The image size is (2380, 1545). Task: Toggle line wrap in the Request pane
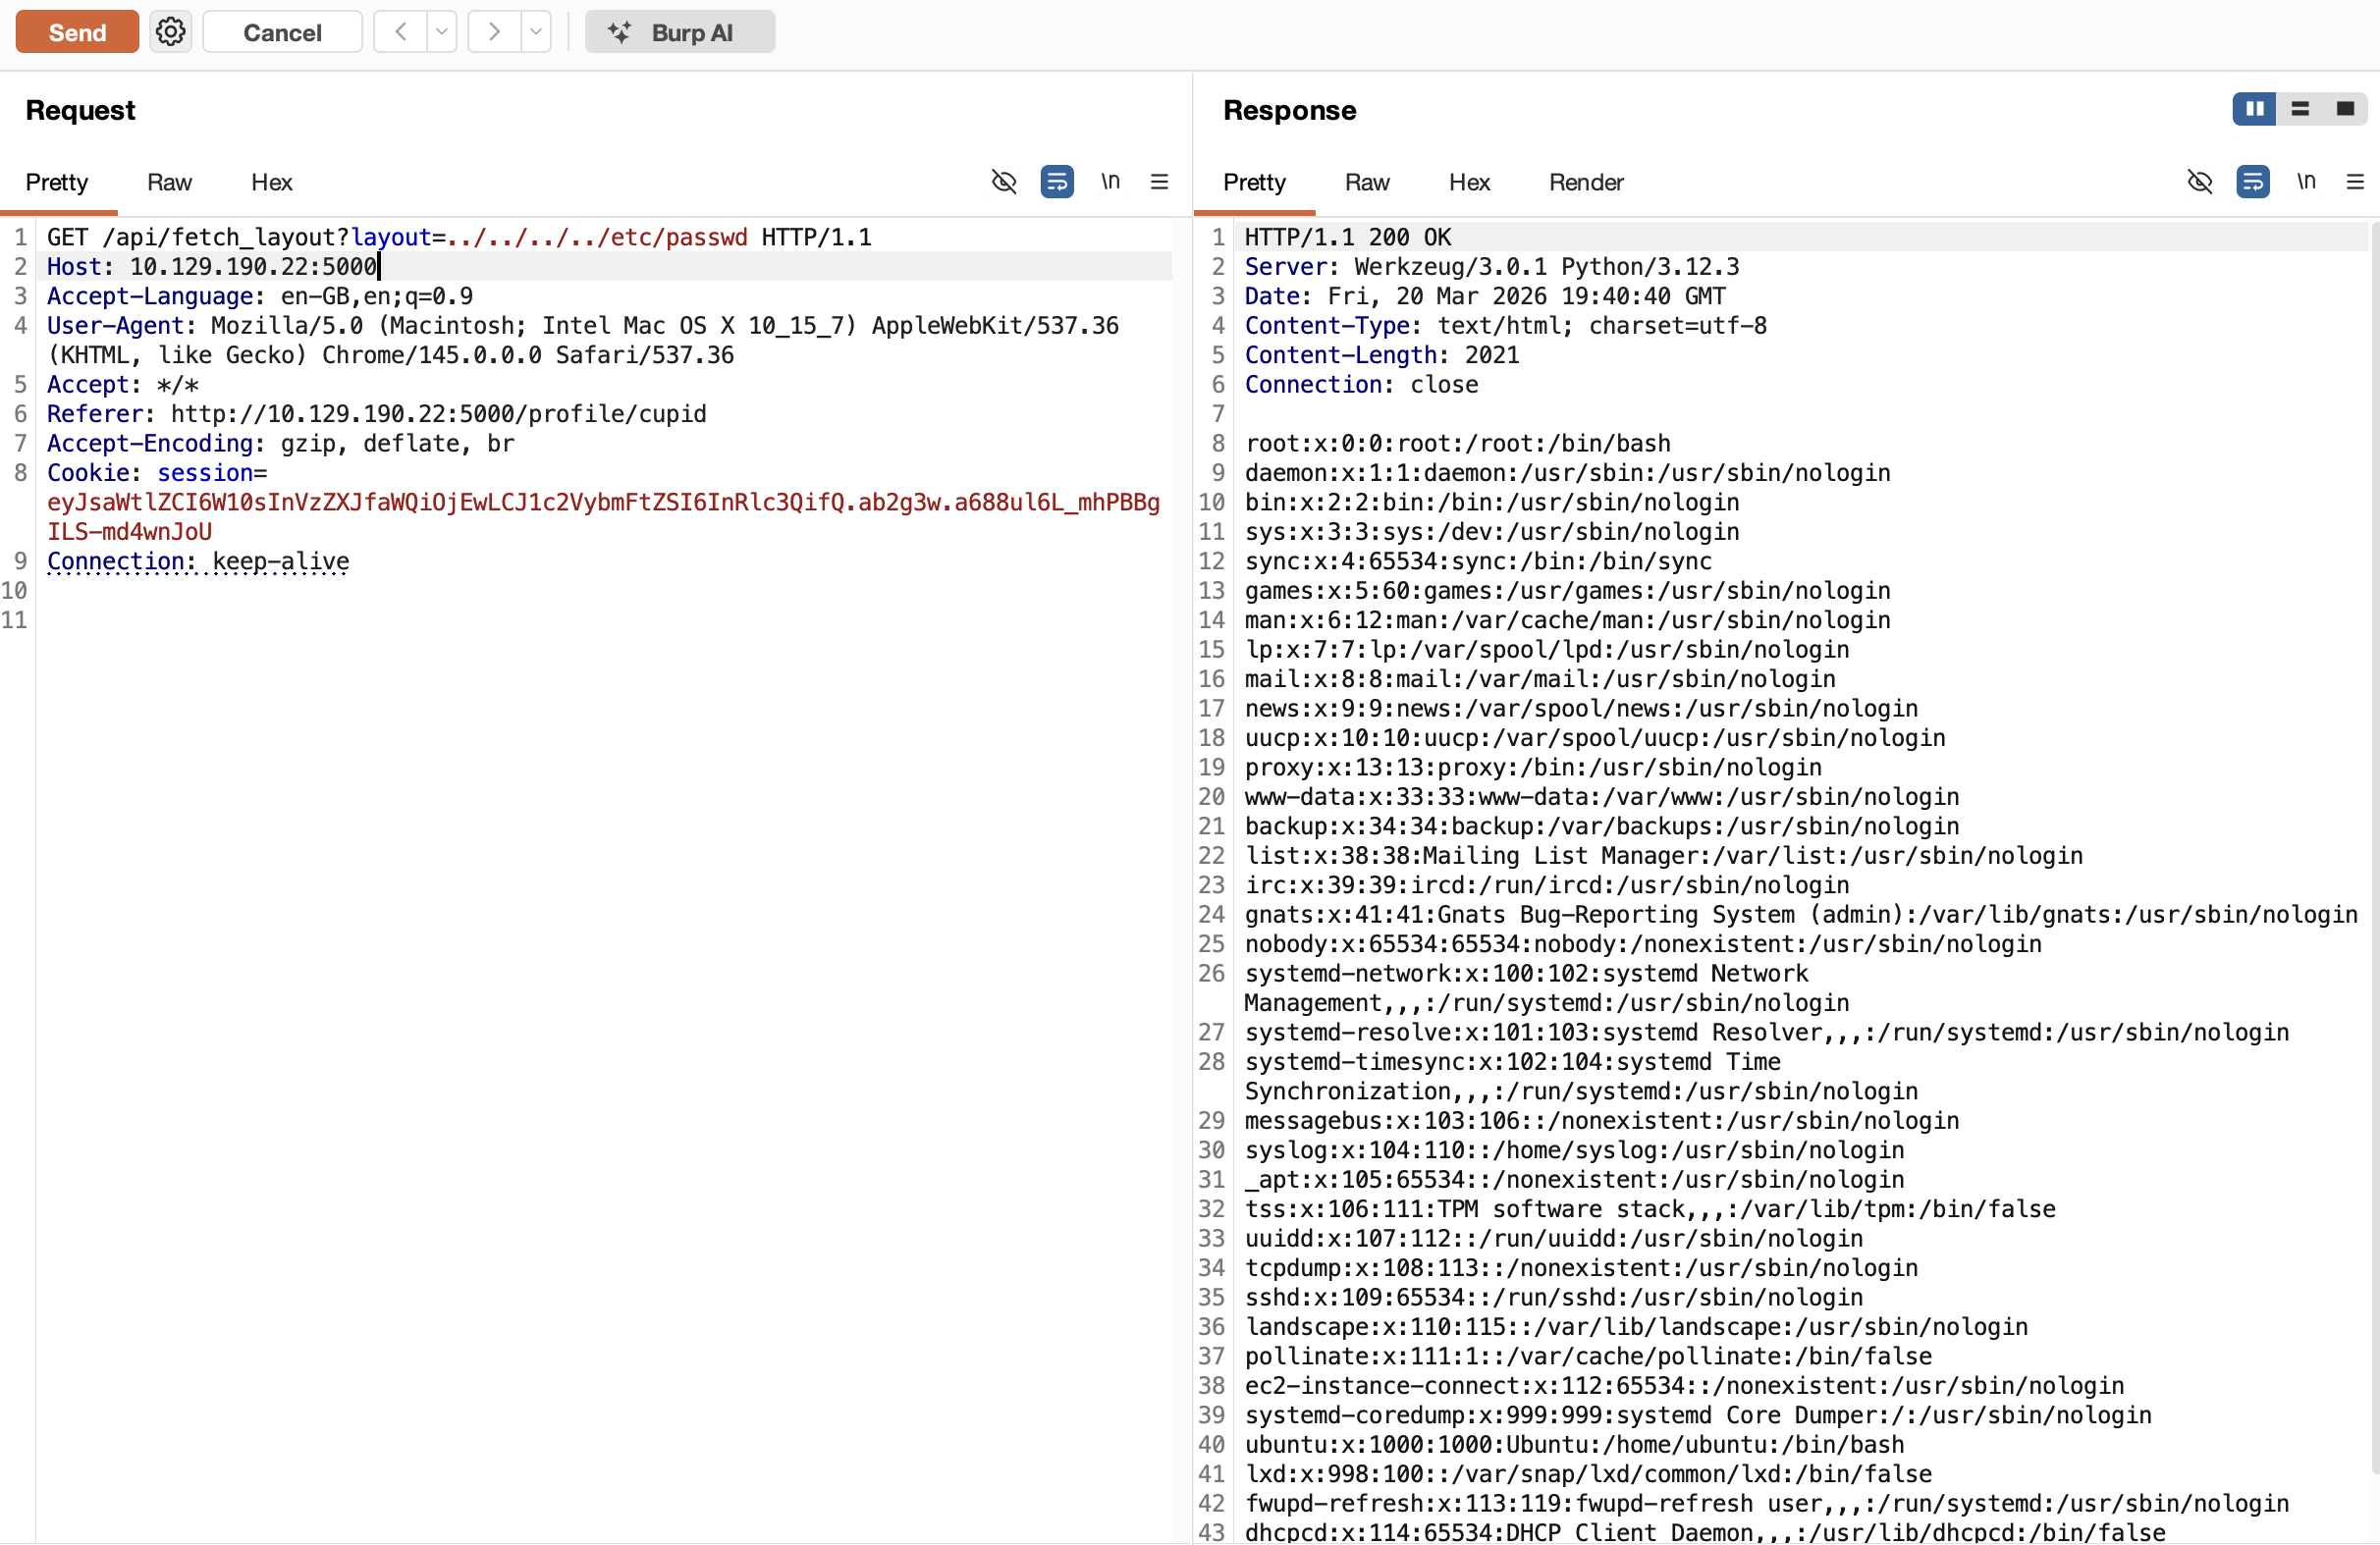[1057, 182]
